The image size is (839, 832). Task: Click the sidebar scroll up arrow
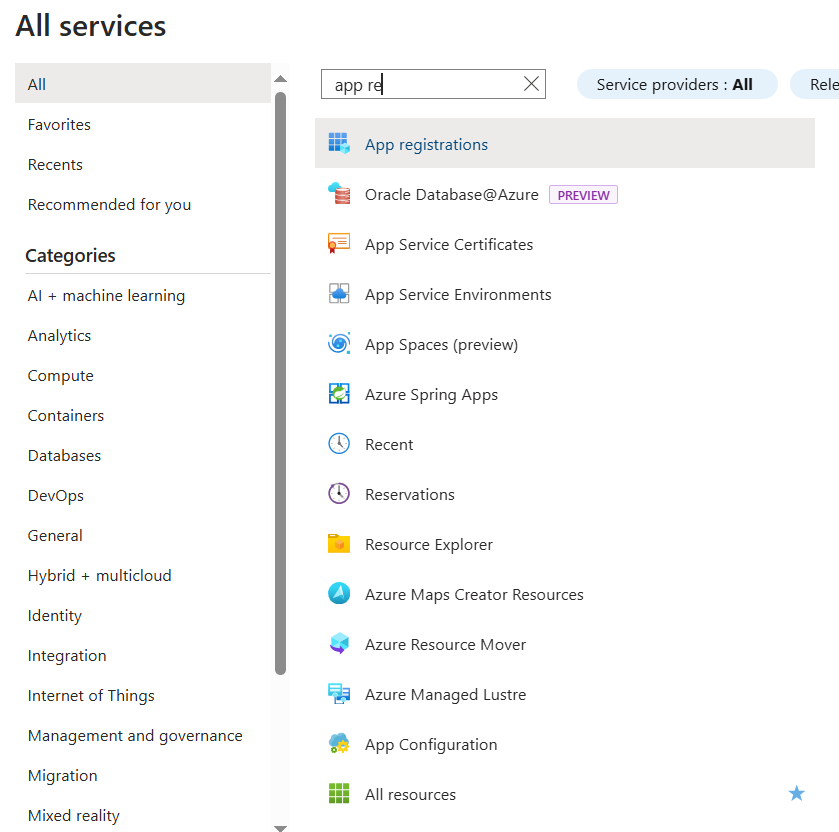pos(280,79)
